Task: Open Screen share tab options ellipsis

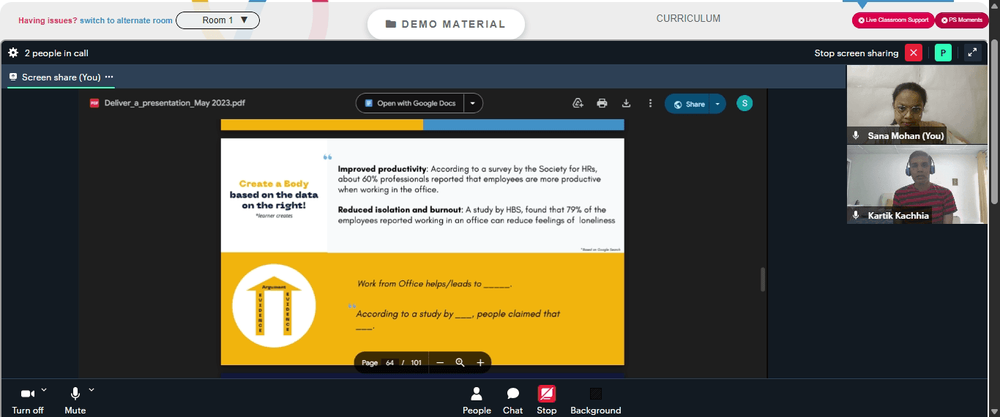Action: [x=109, y=77]
